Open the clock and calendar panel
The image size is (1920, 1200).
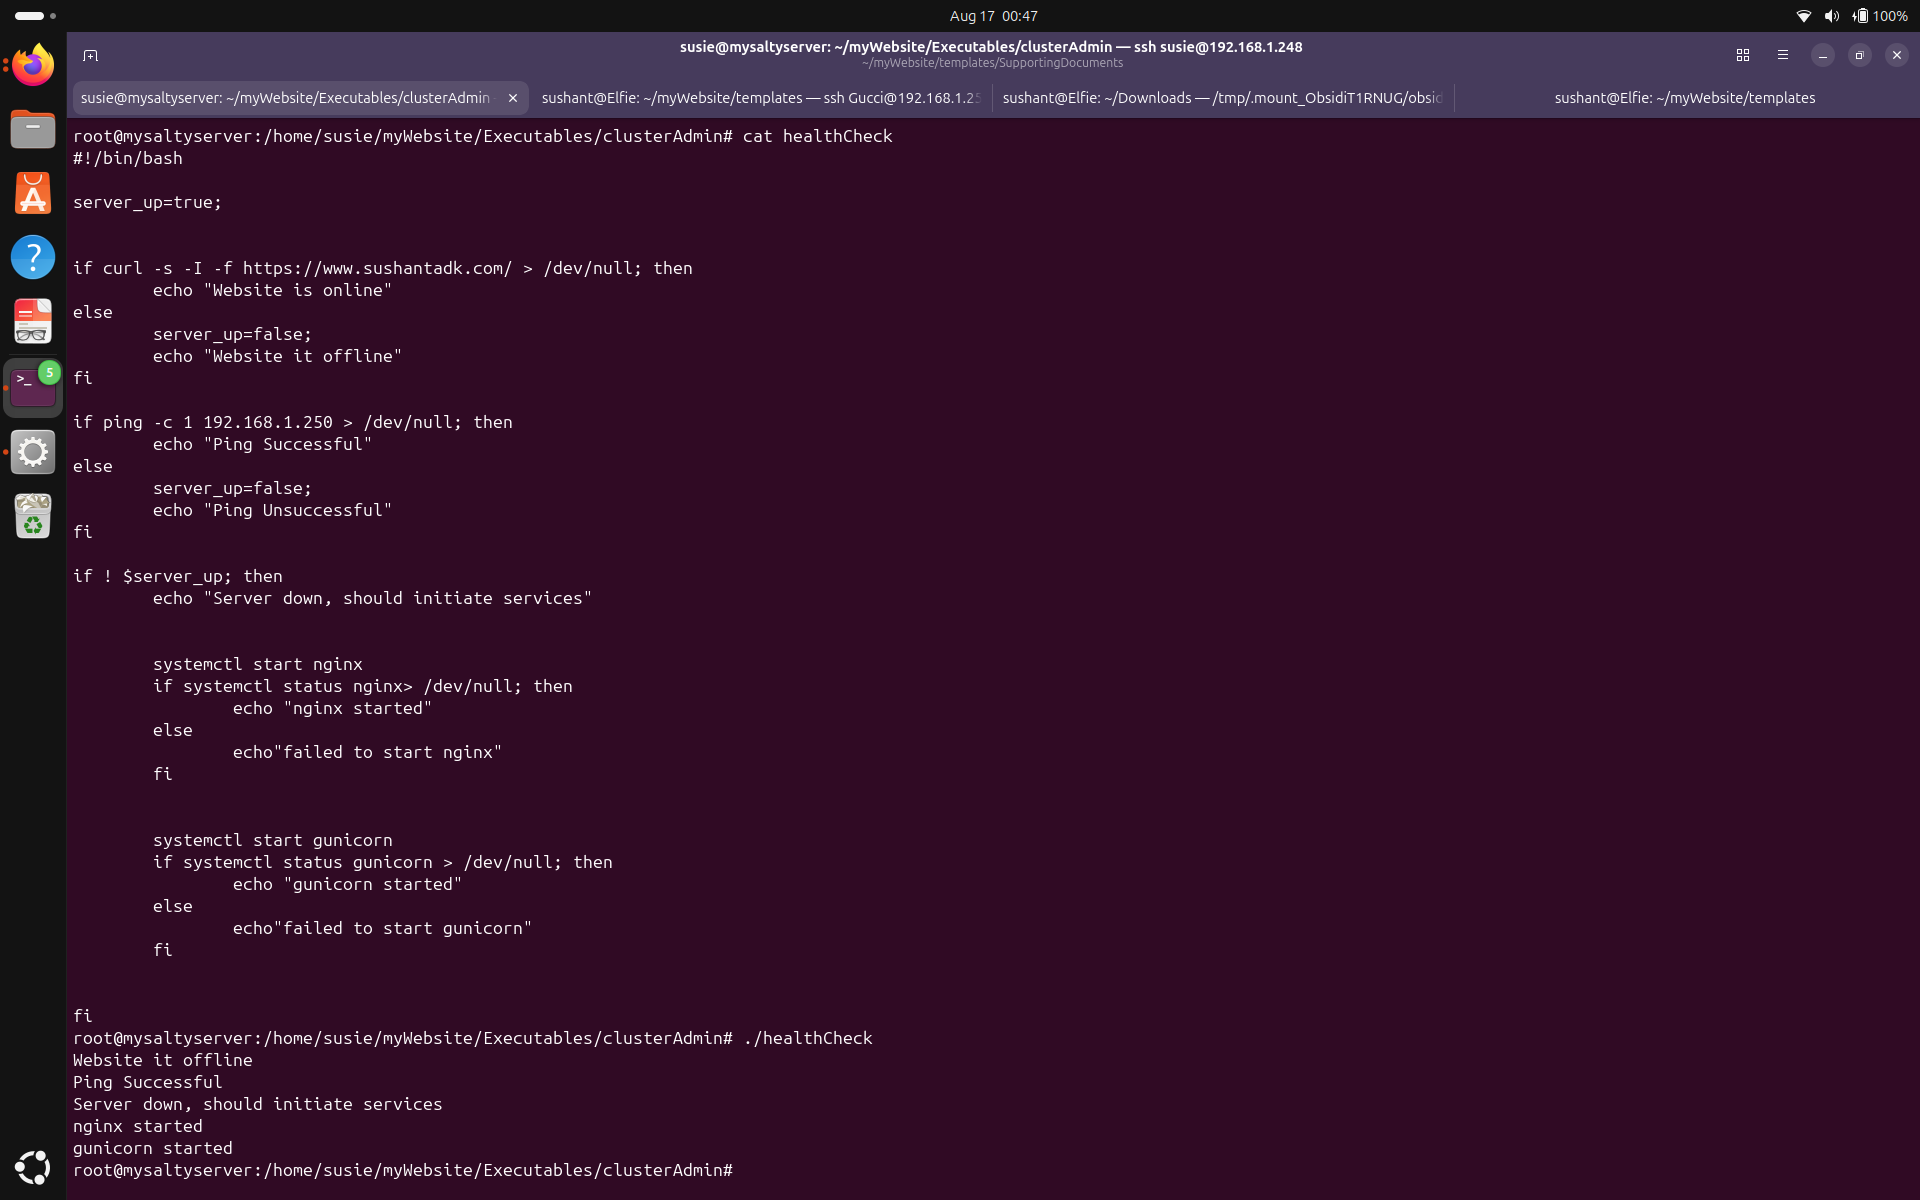click(x=993, y=16)
